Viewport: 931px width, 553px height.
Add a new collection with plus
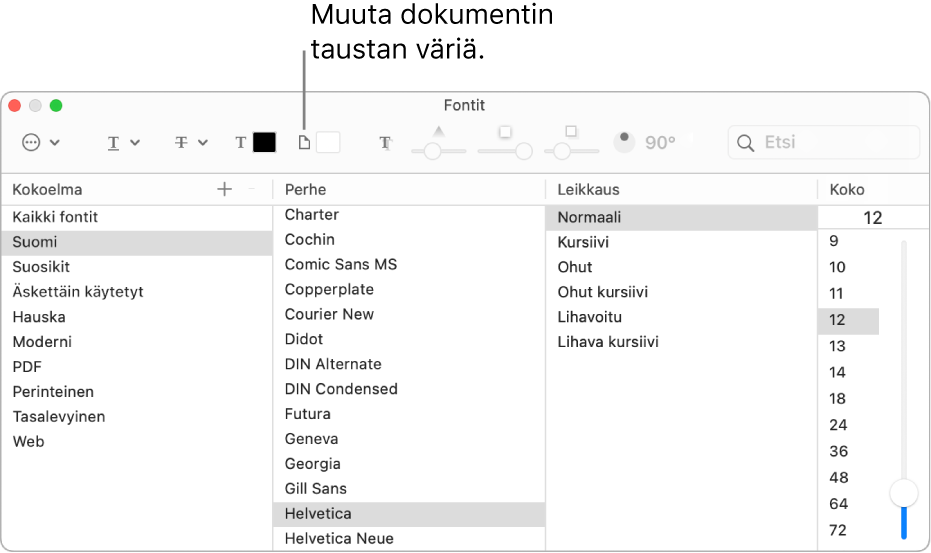224,189
